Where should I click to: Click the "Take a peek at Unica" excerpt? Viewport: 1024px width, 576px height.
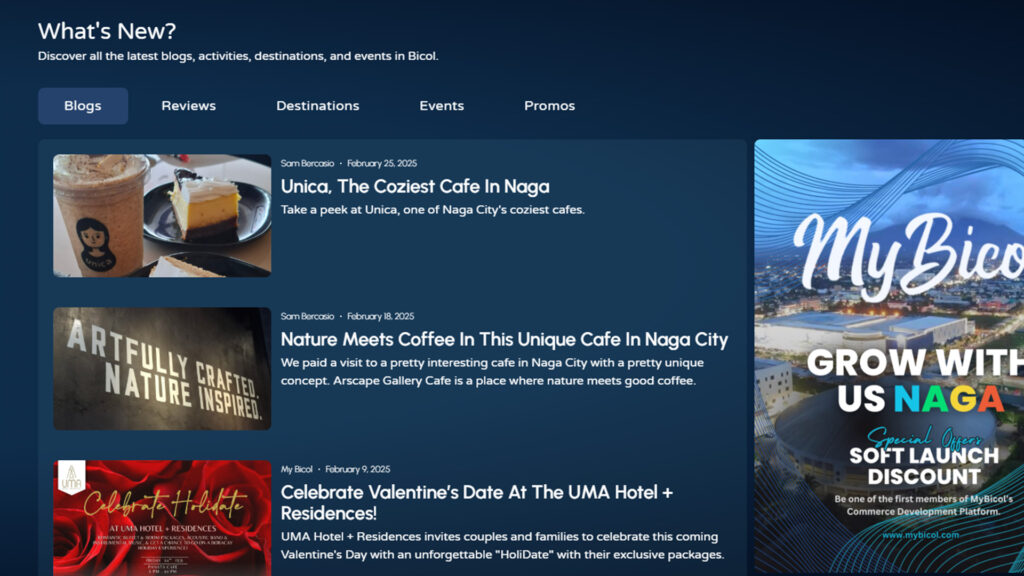tap(432, 210)
